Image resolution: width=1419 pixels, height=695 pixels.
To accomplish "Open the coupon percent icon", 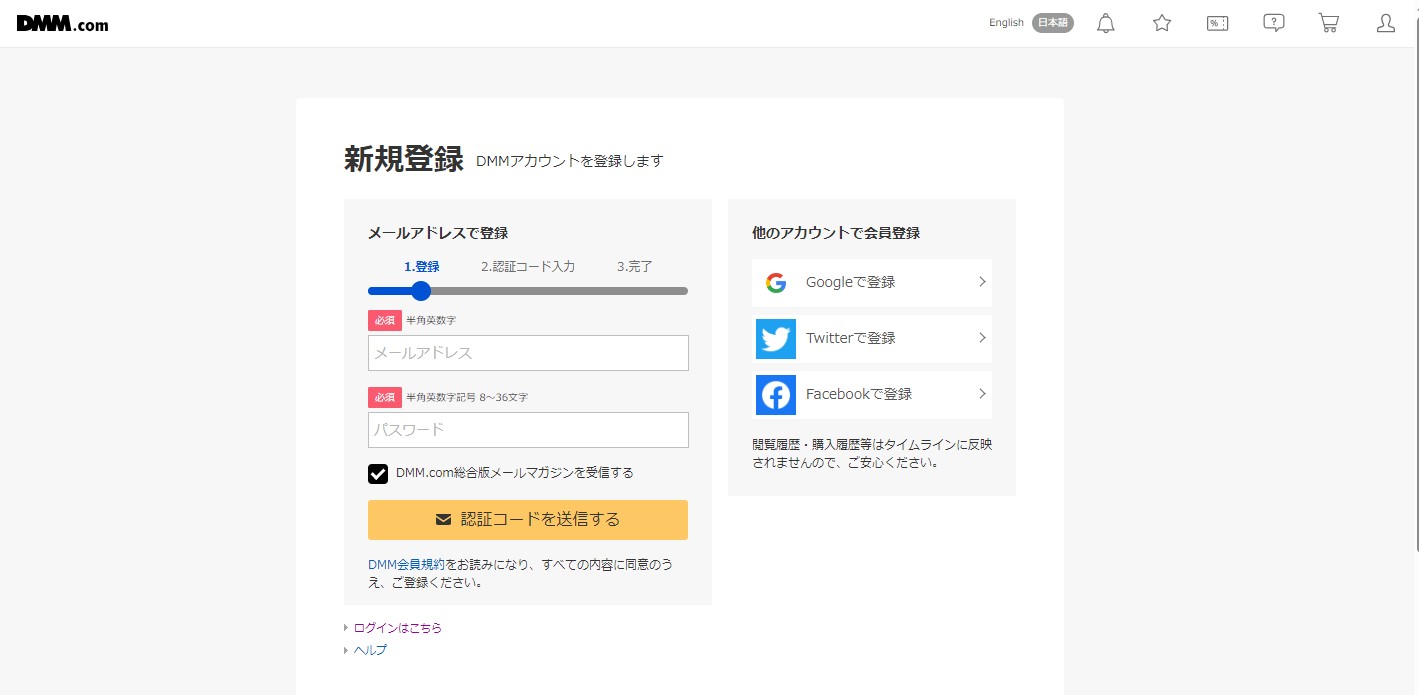I will tap(1218, 23).
